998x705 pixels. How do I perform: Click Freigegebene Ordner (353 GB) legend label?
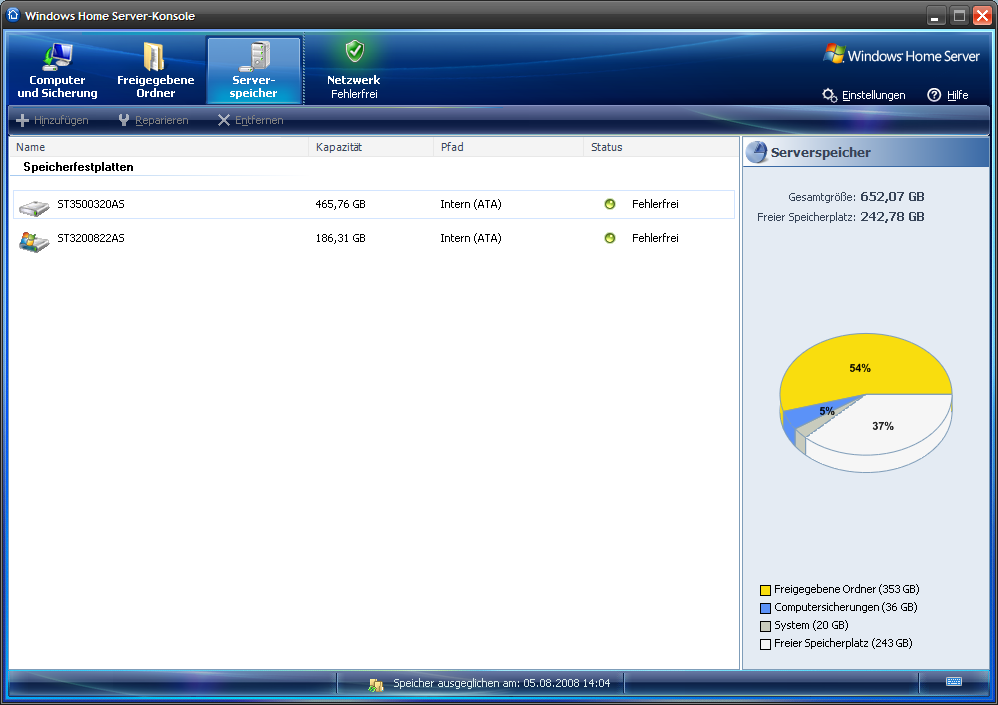point(847,589)
